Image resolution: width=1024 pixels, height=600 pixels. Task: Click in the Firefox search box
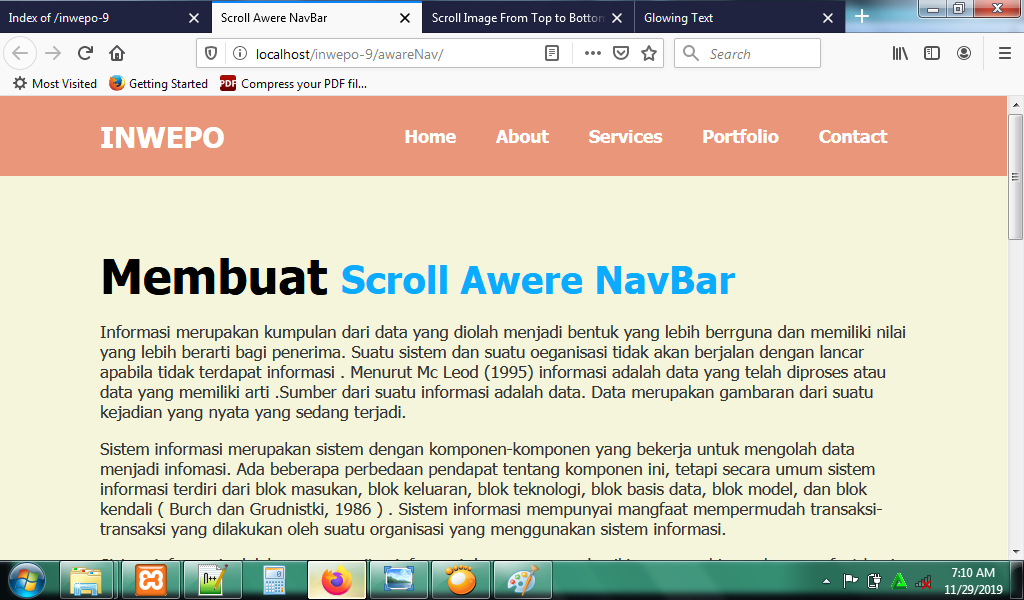760,53
